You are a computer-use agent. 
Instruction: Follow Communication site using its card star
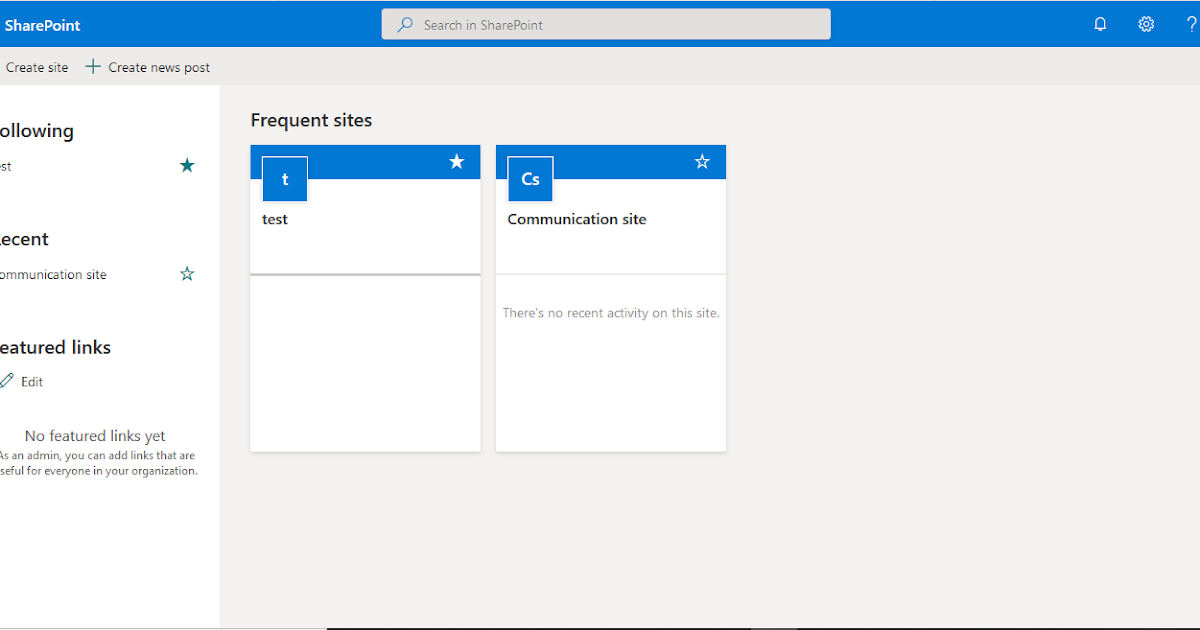coord(702,161)
